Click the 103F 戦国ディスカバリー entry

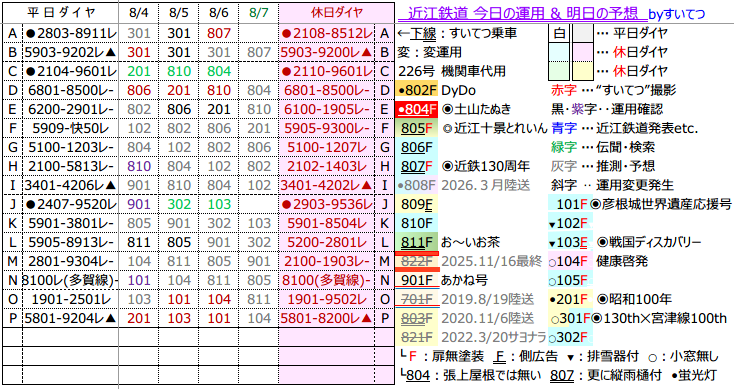pyautogui.click(x=625, y=242)
